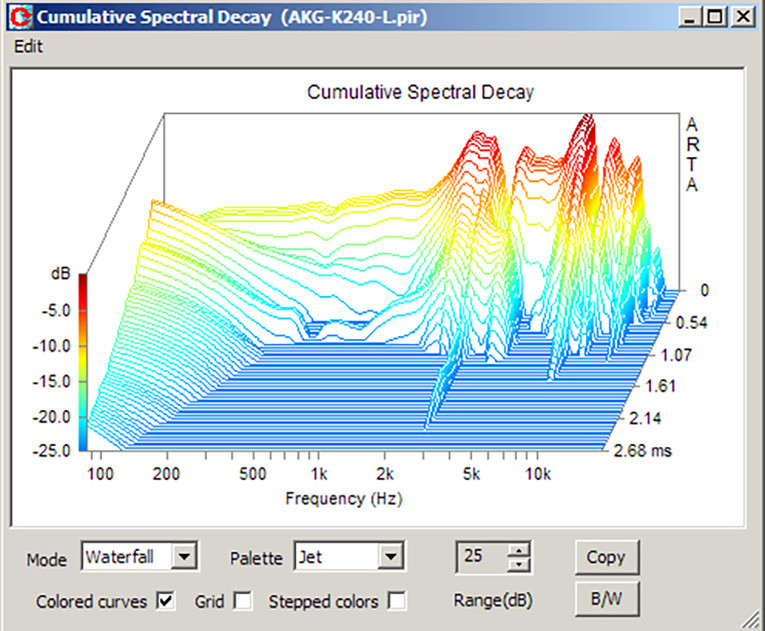765x631 pixels.
Task: Click the Frequency (Hz) axis label
Action: [x=344, y=497]
